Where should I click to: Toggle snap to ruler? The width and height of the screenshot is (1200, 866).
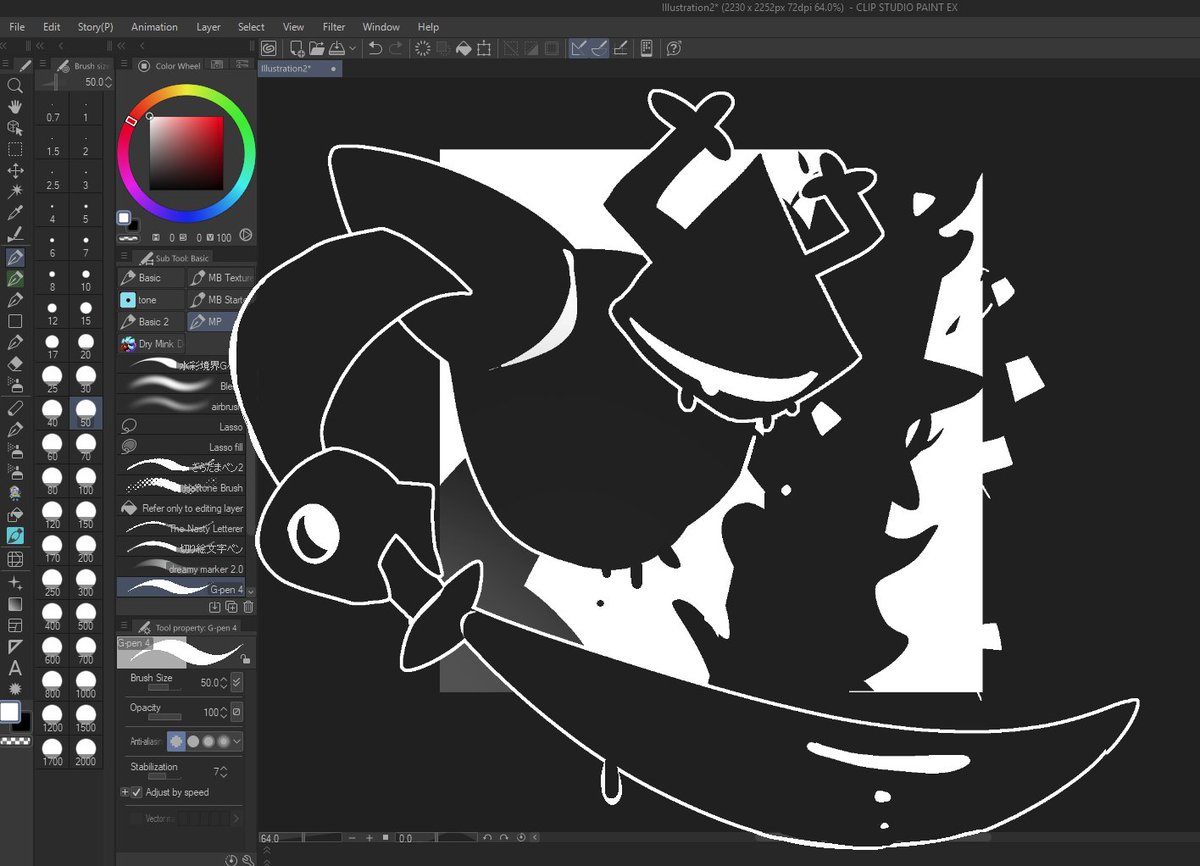579,48
